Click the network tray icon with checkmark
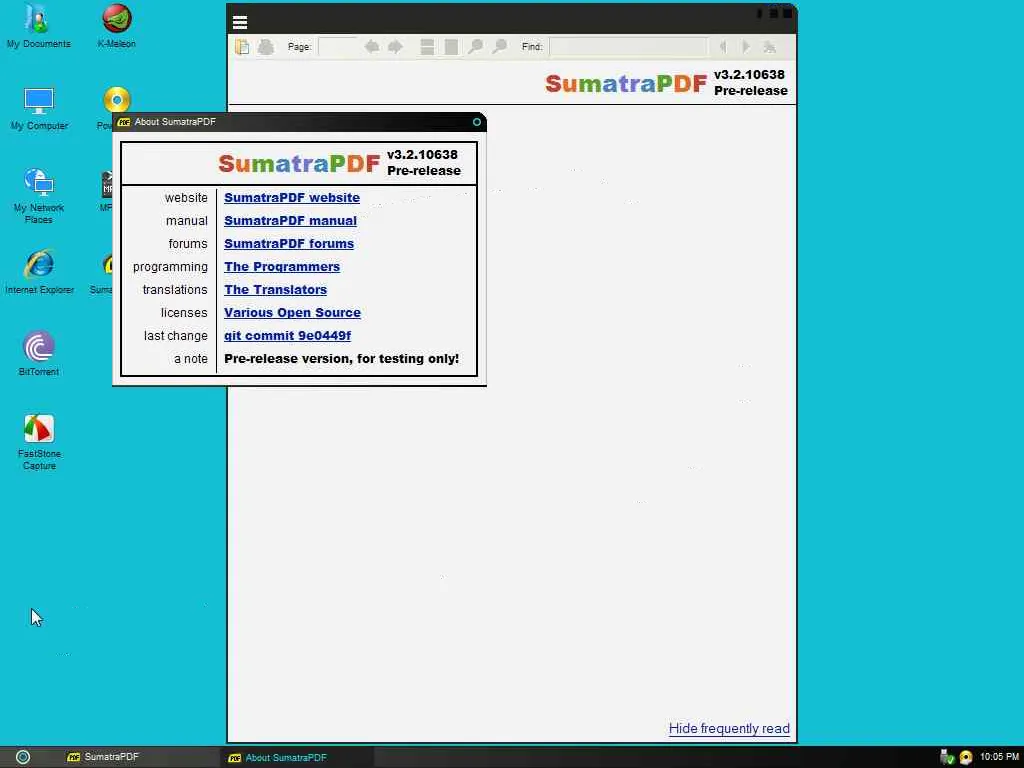1024x768 pixels. click(x=947, y=758)
